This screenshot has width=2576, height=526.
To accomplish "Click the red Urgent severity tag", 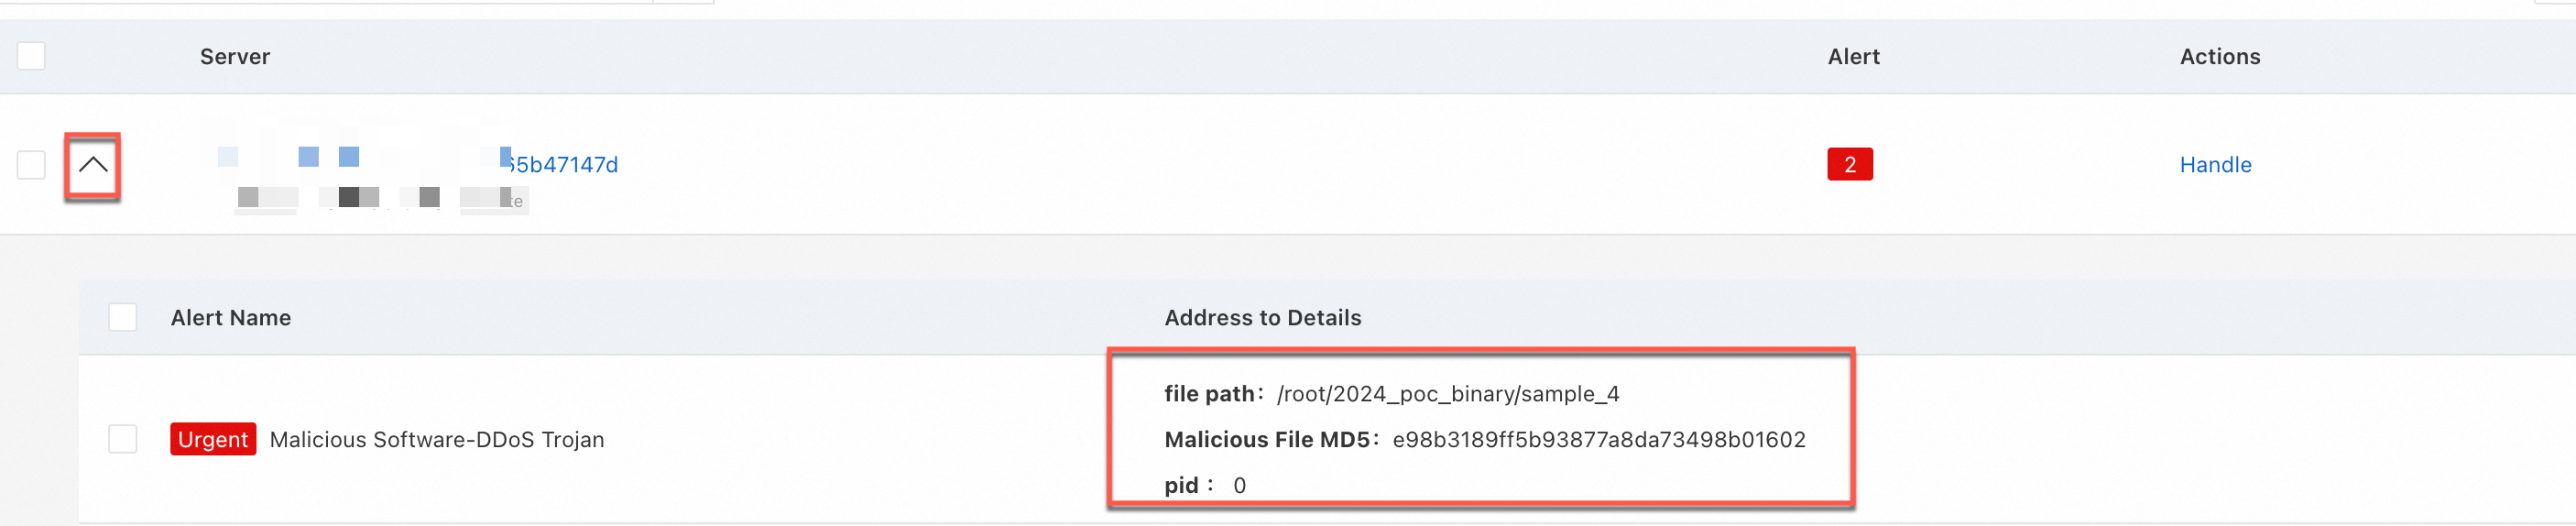I will 213,439.
